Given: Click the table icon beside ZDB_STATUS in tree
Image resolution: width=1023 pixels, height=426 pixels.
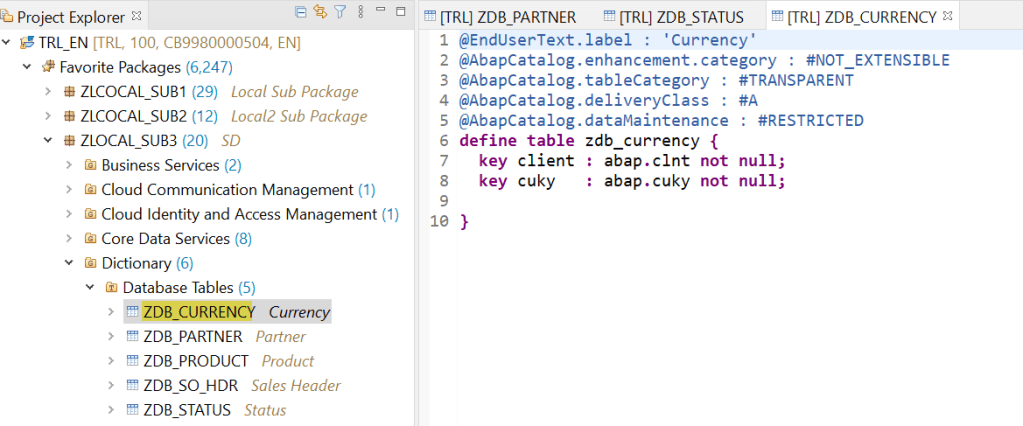Looking at the screenshot, I should 132,410.
